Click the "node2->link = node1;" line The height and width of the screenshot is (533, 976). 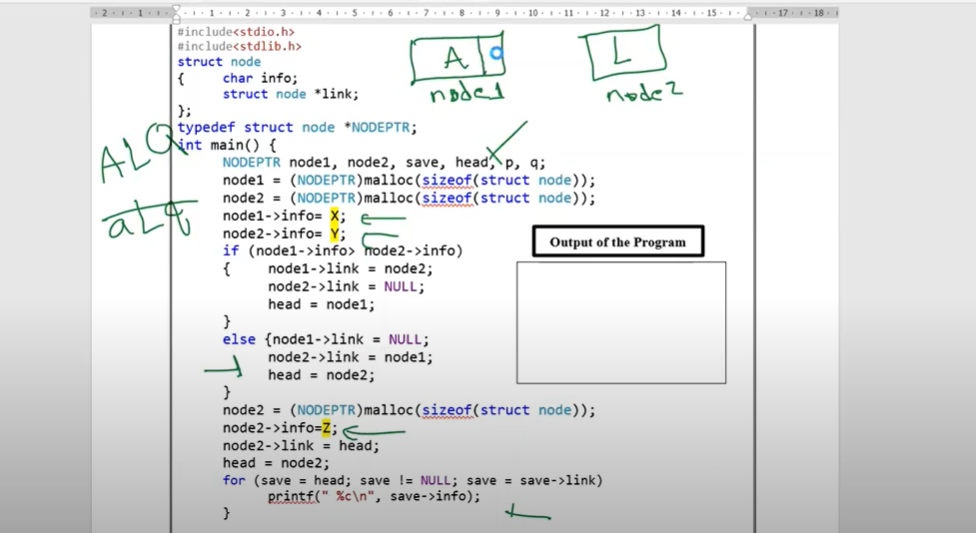(350, 357)
